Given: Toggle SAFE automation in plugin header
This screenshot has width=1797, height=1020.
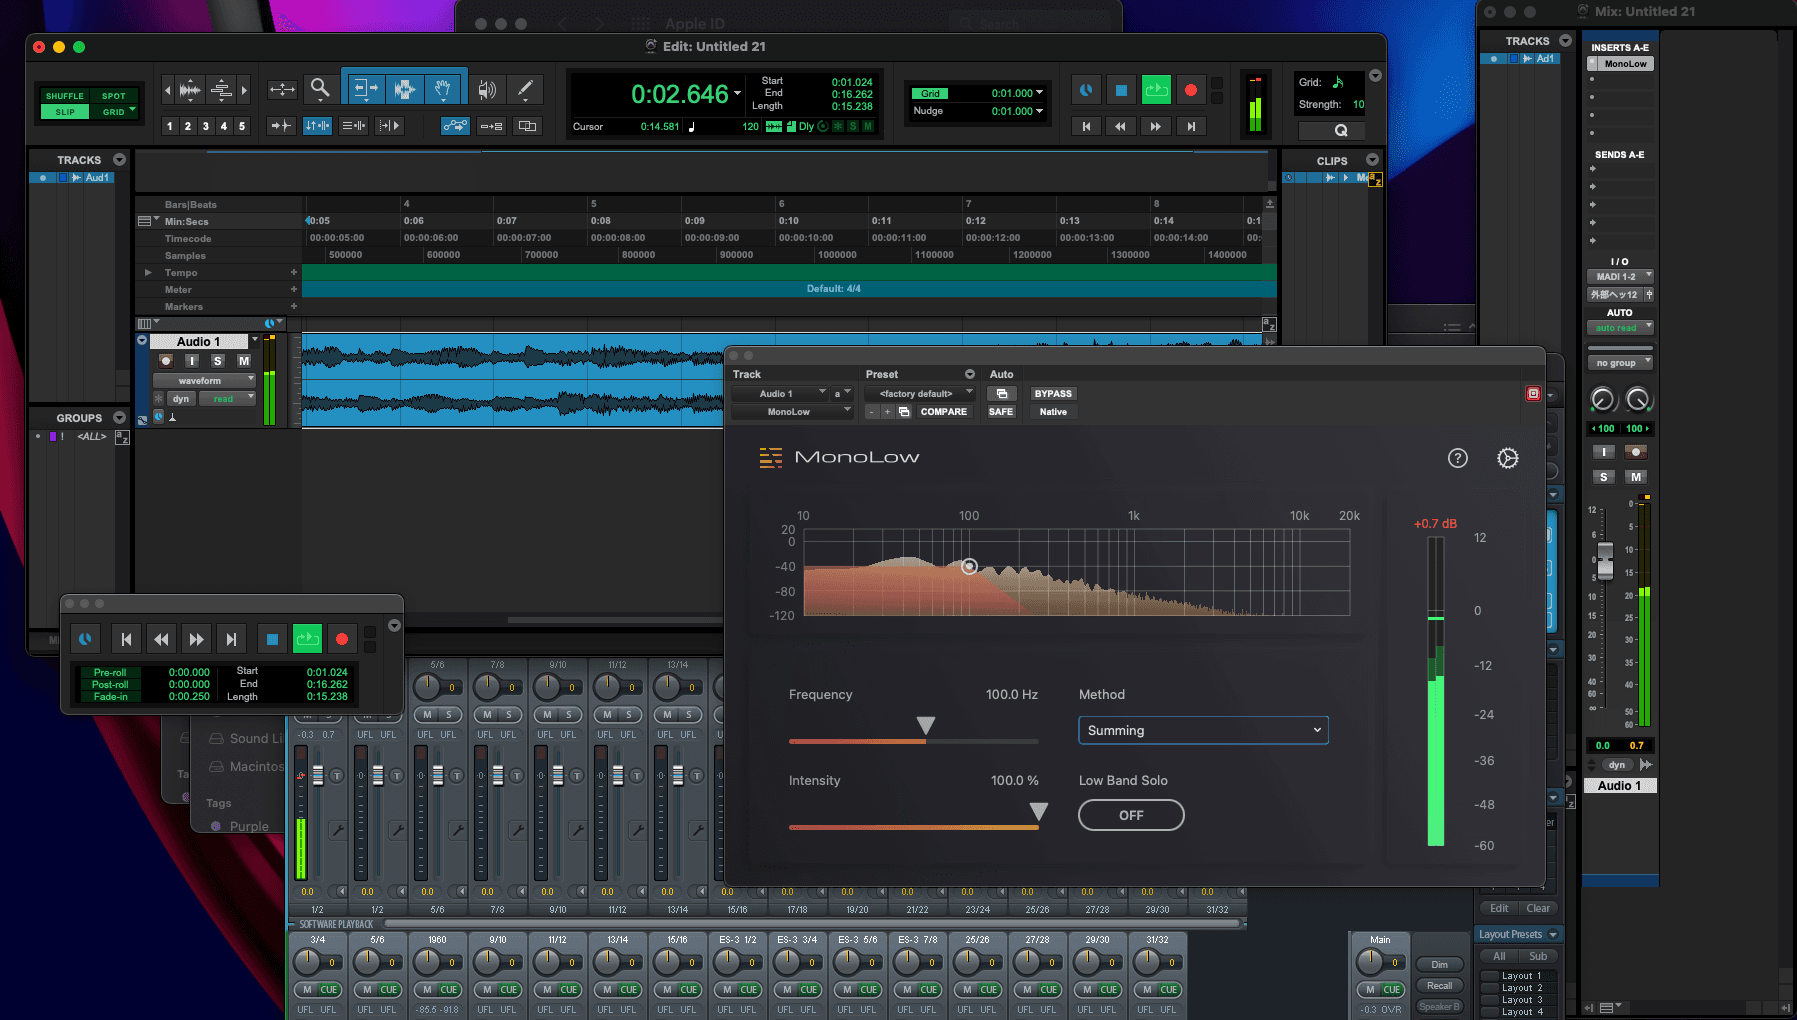Looking at the screenshot, I should [1001, 412].
